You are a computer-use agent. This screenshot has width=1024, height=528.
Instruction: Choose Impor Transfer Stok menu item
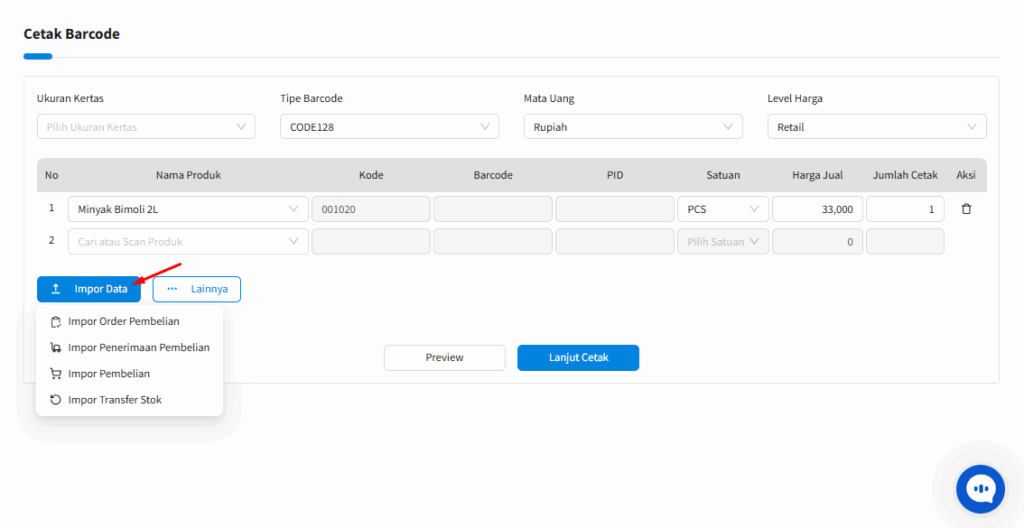pos(114,400)
